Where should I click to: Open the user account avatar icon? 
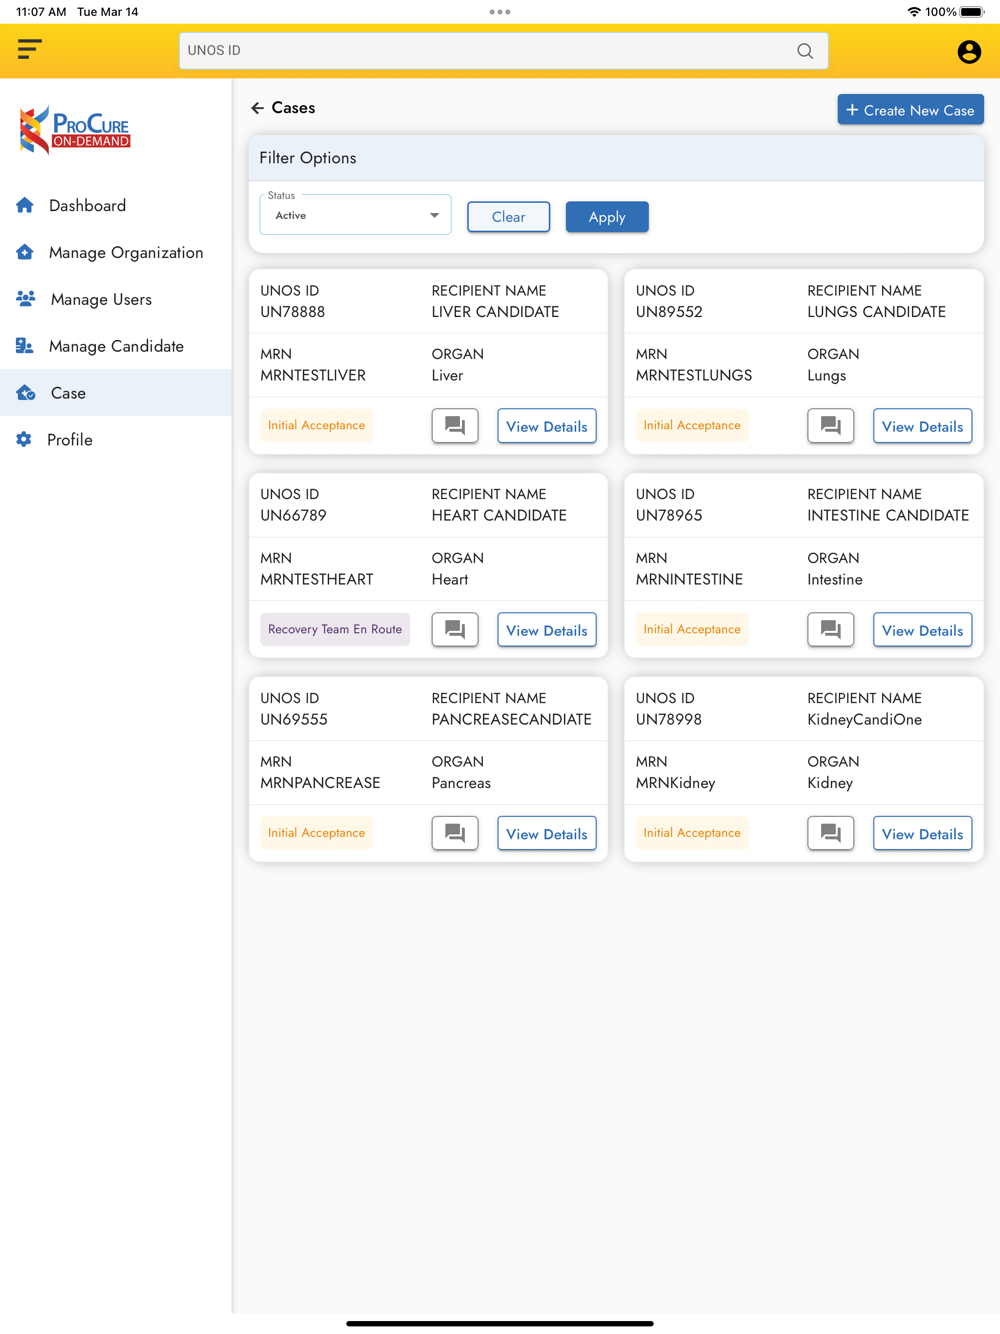tap(968, 51)
